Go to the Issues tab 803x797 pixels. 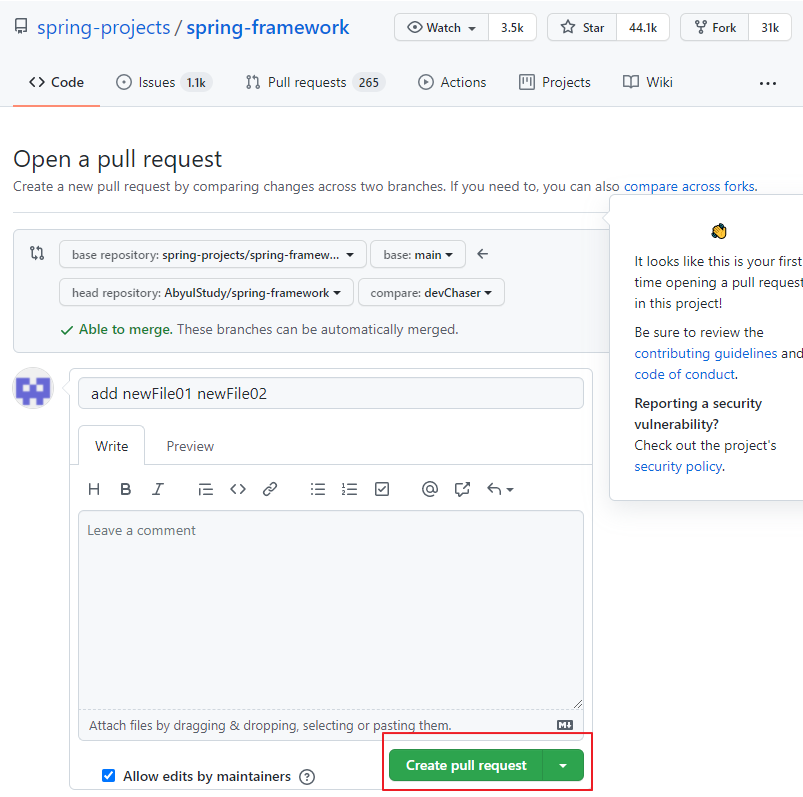(x=164, y=82)
